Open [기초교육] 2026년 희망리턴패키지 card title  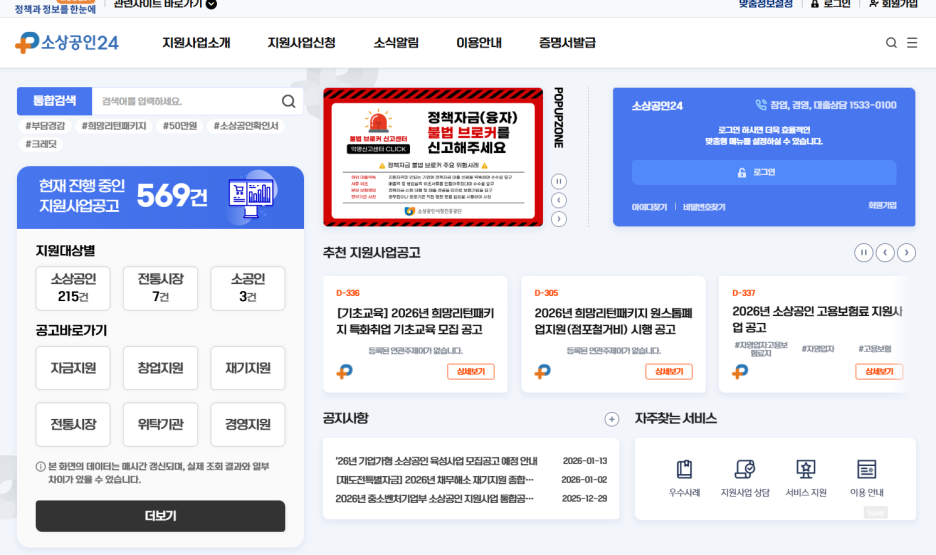[415, 321]
